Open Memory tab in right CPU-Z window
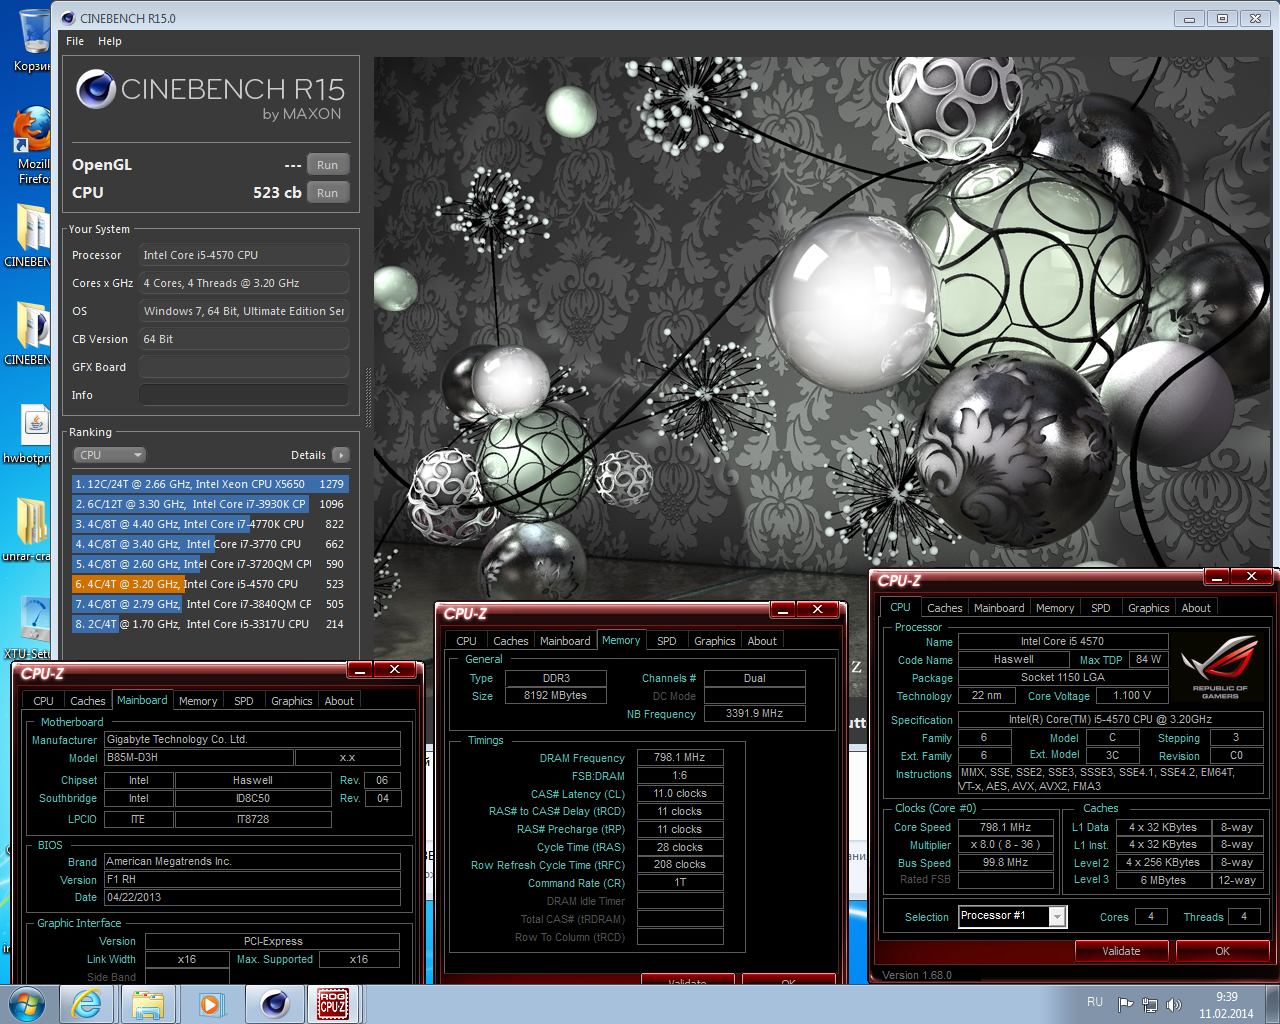The width and height of the screenshot is (1280, 1024). [1055, 608]
